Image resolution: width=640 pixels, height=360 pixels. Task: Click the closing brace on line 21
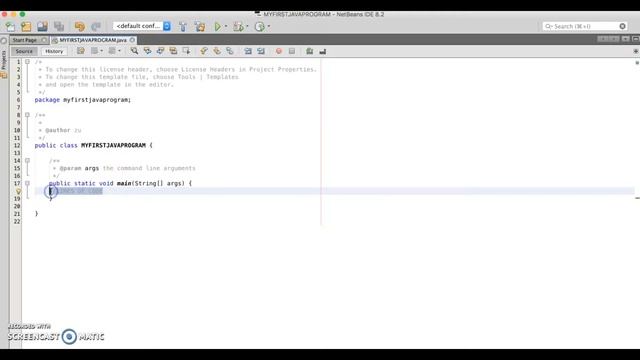(x=36, y=213)
